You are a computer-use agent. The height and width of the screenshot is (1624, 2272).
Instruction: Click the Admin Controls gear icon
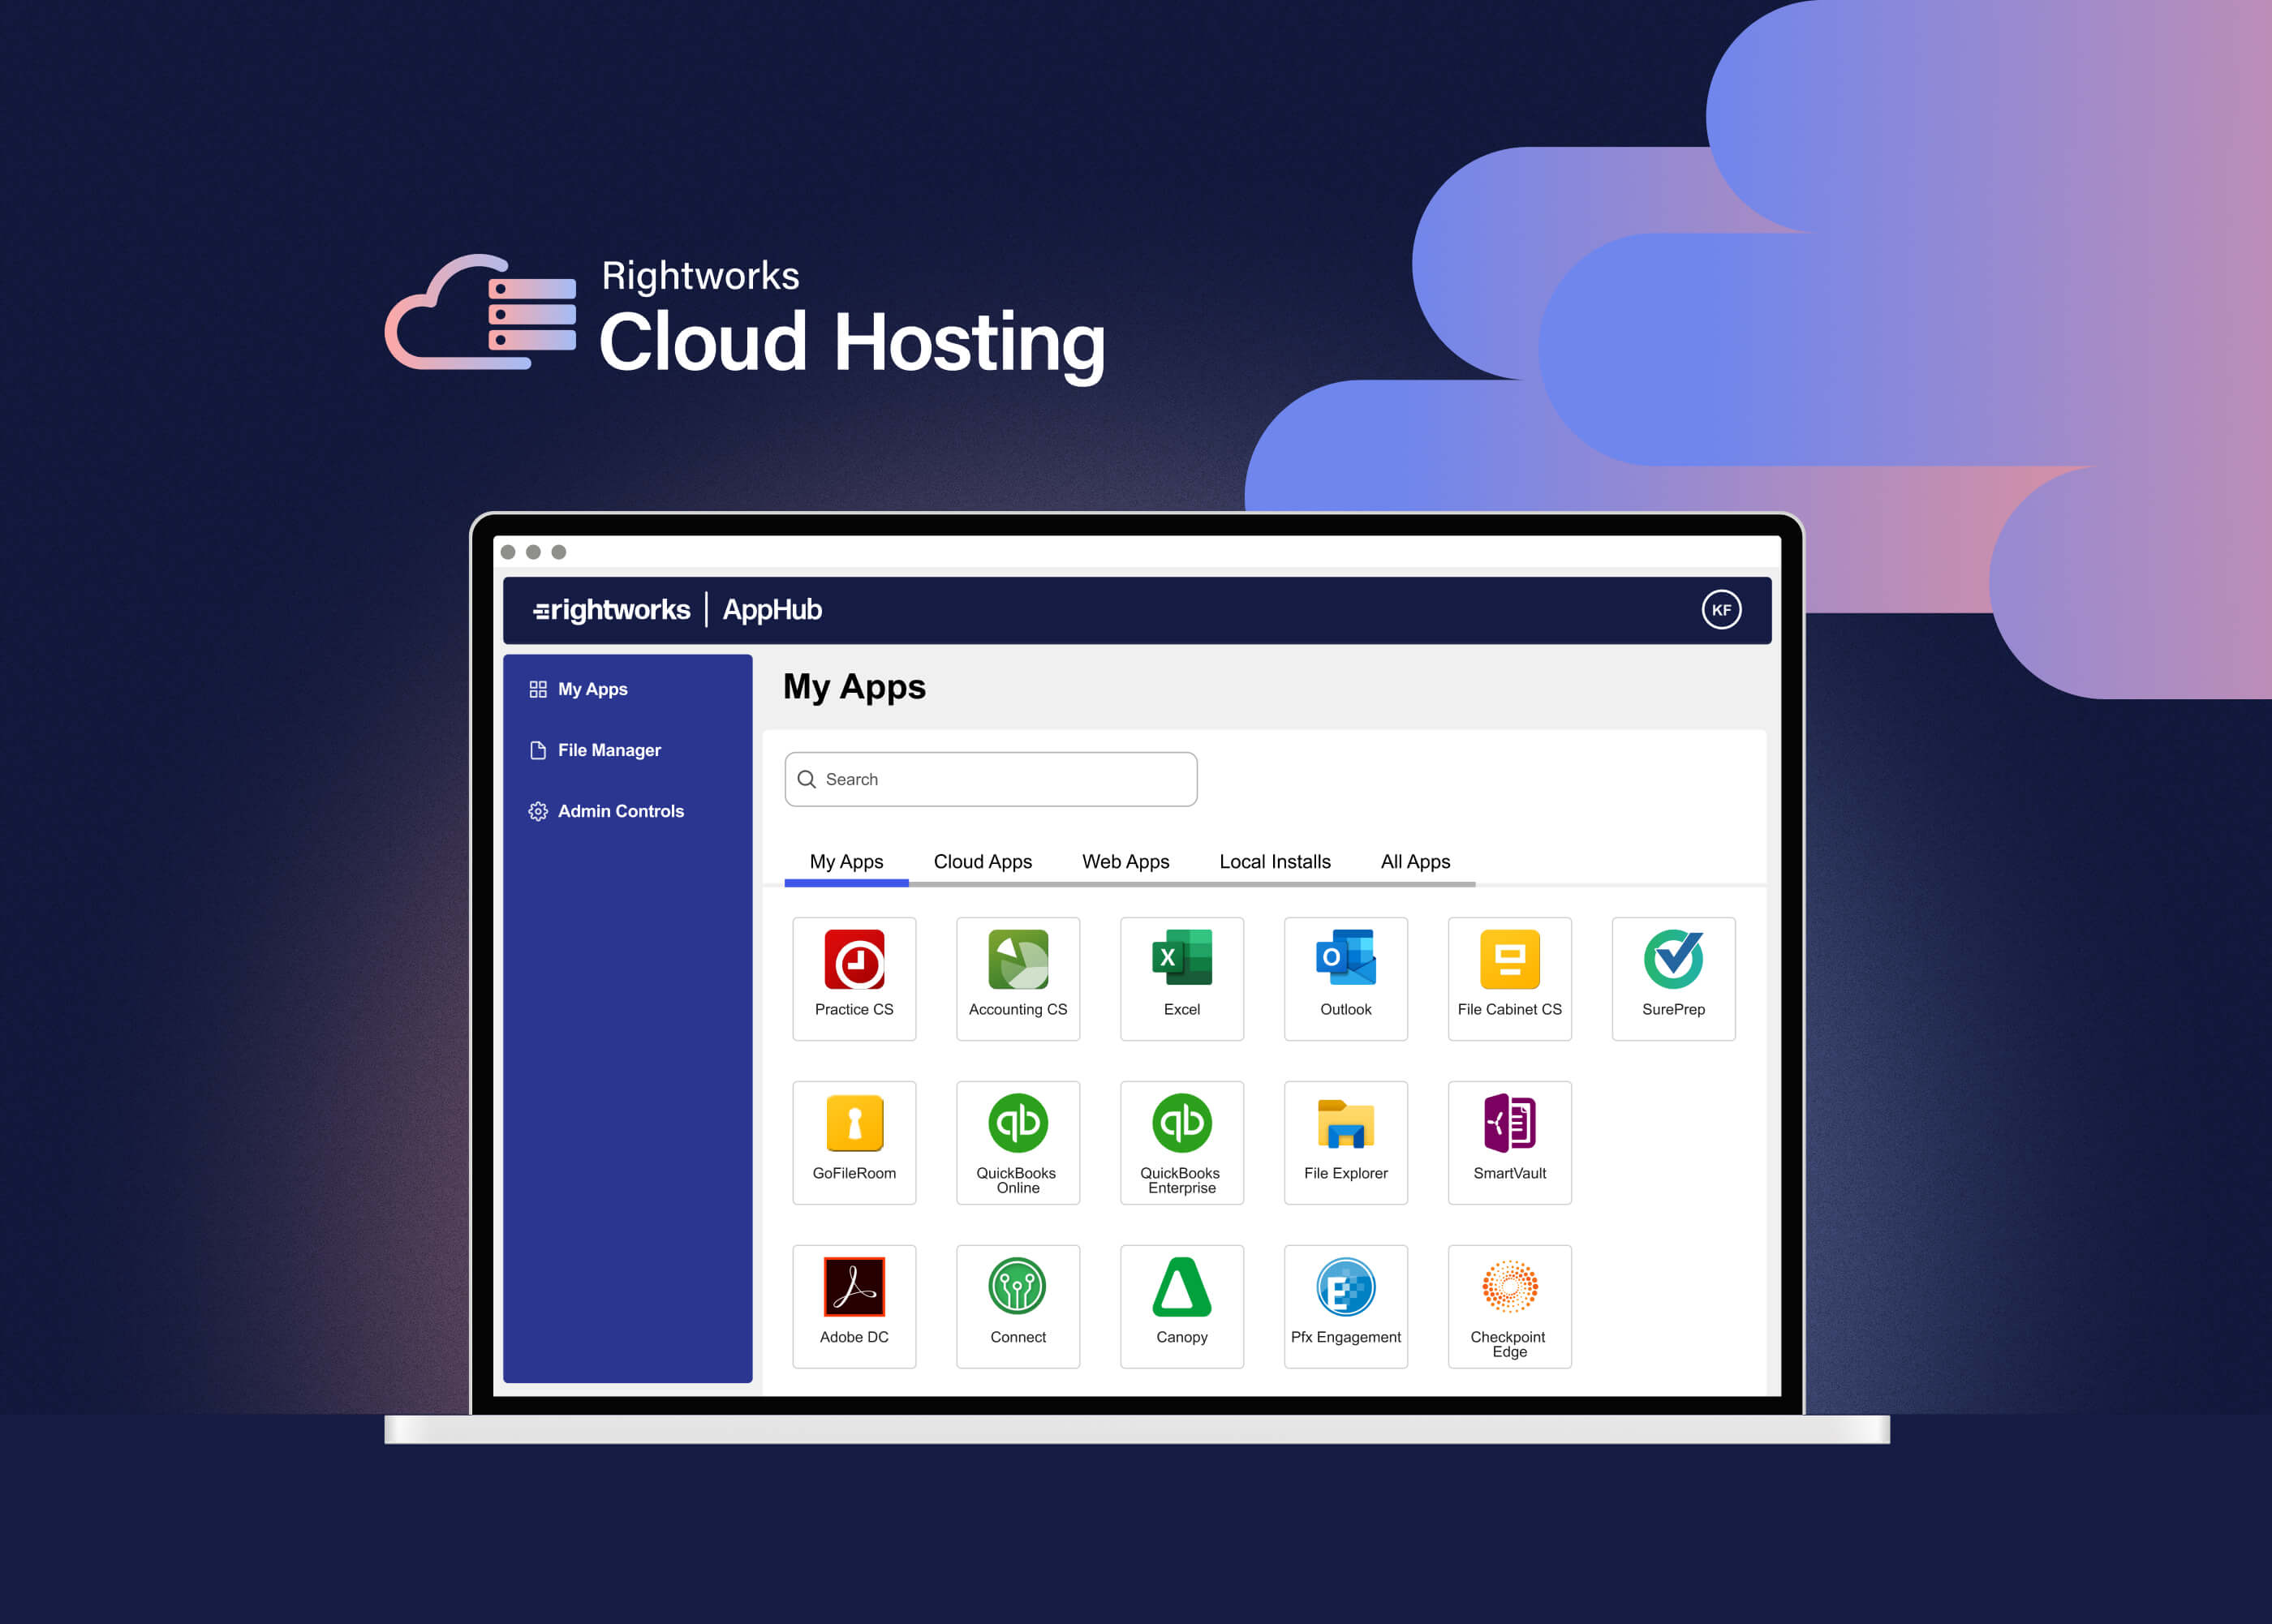coord(538,811)
